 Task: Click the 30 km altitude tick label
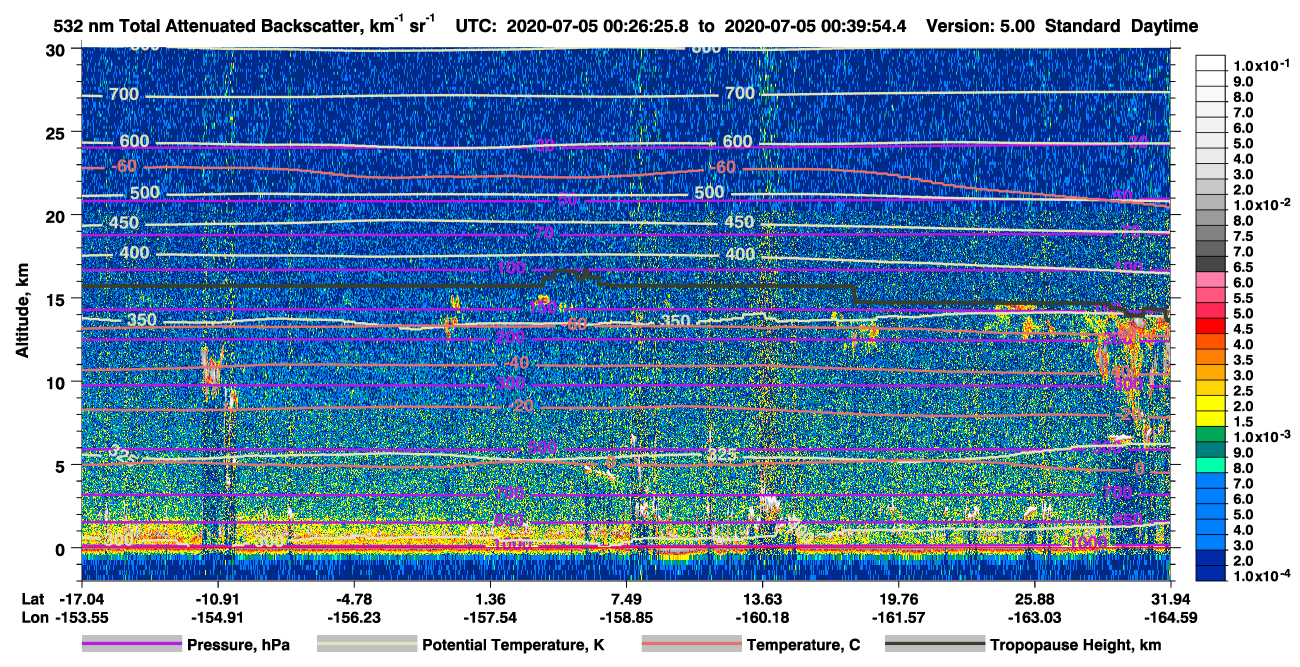tap(59, 50)
